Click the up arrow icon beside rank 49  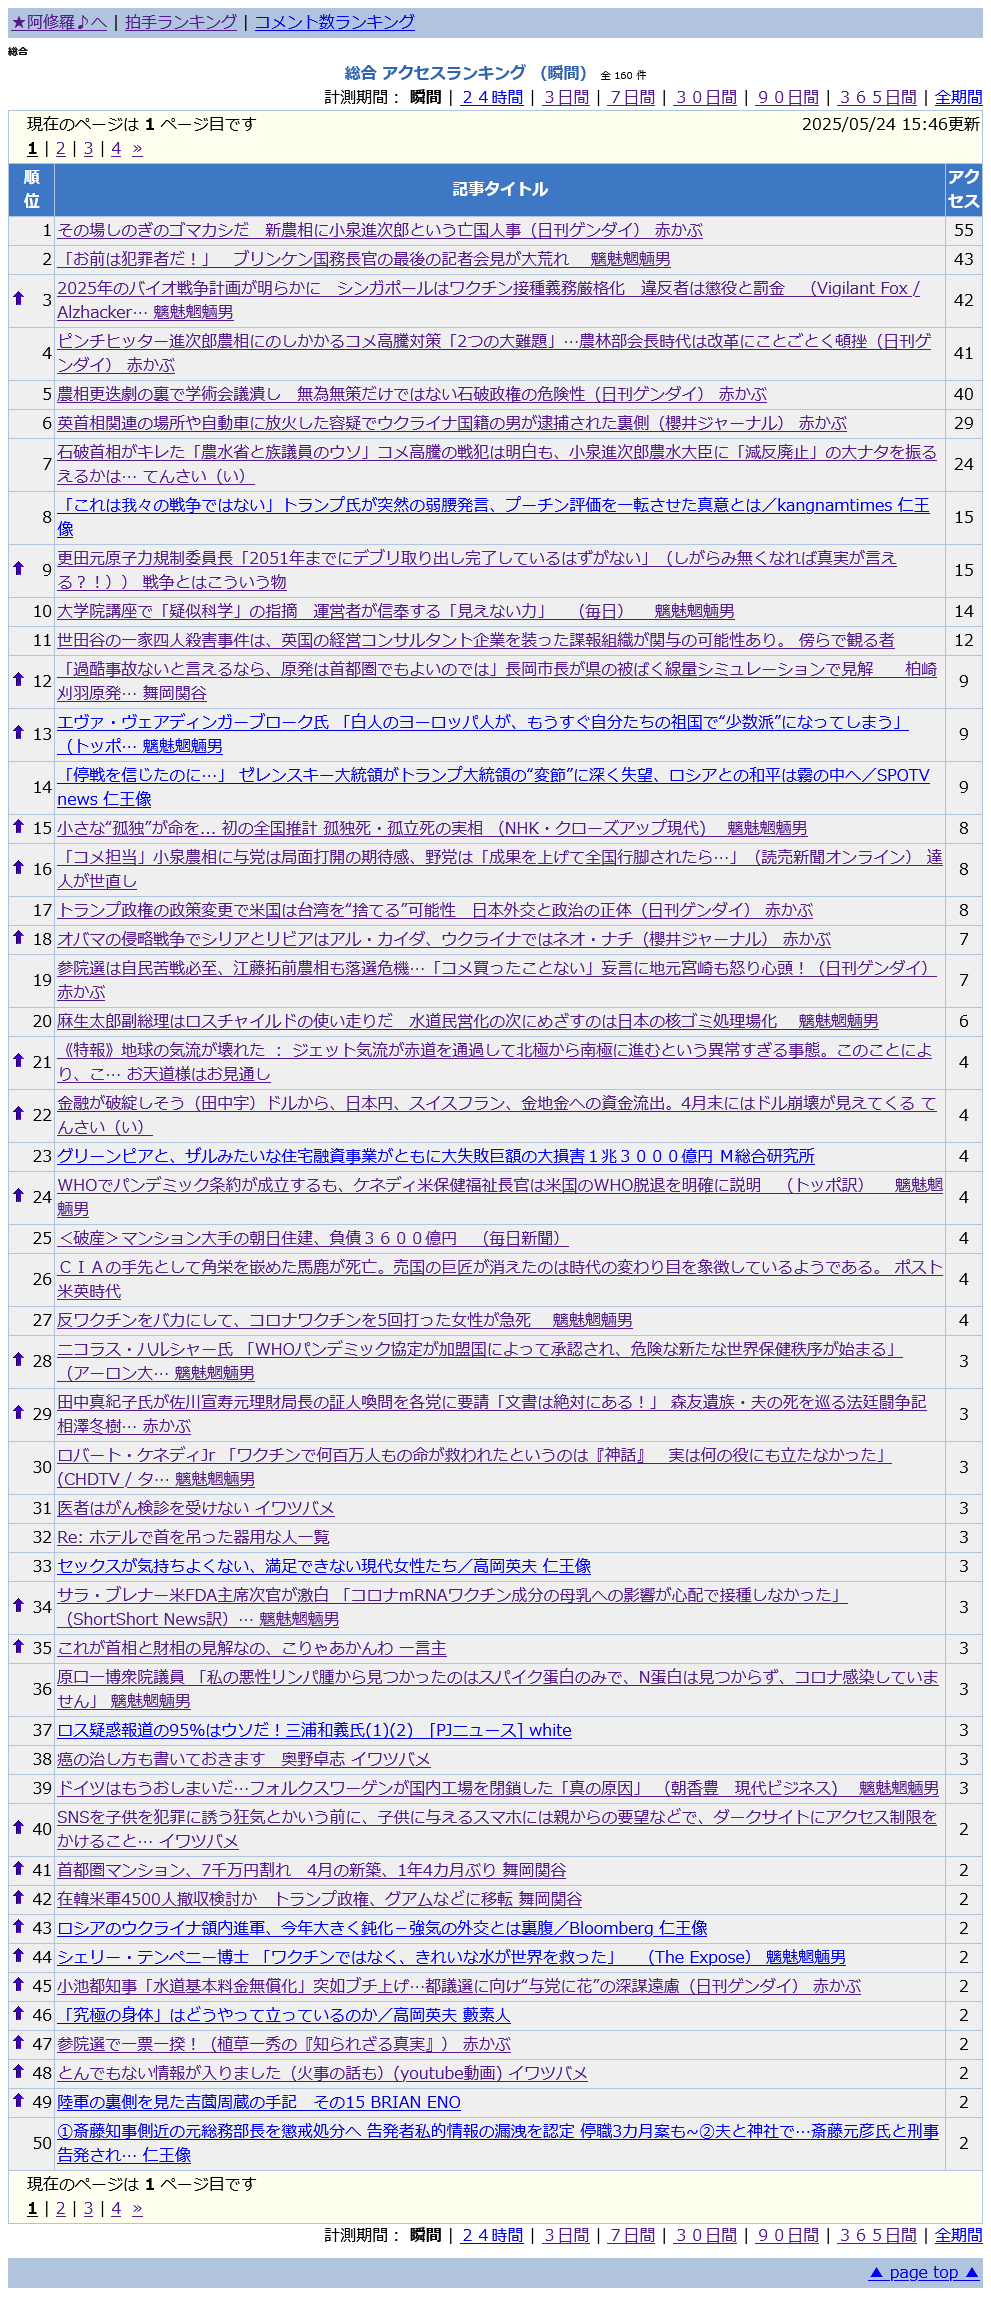point(18,2100)
